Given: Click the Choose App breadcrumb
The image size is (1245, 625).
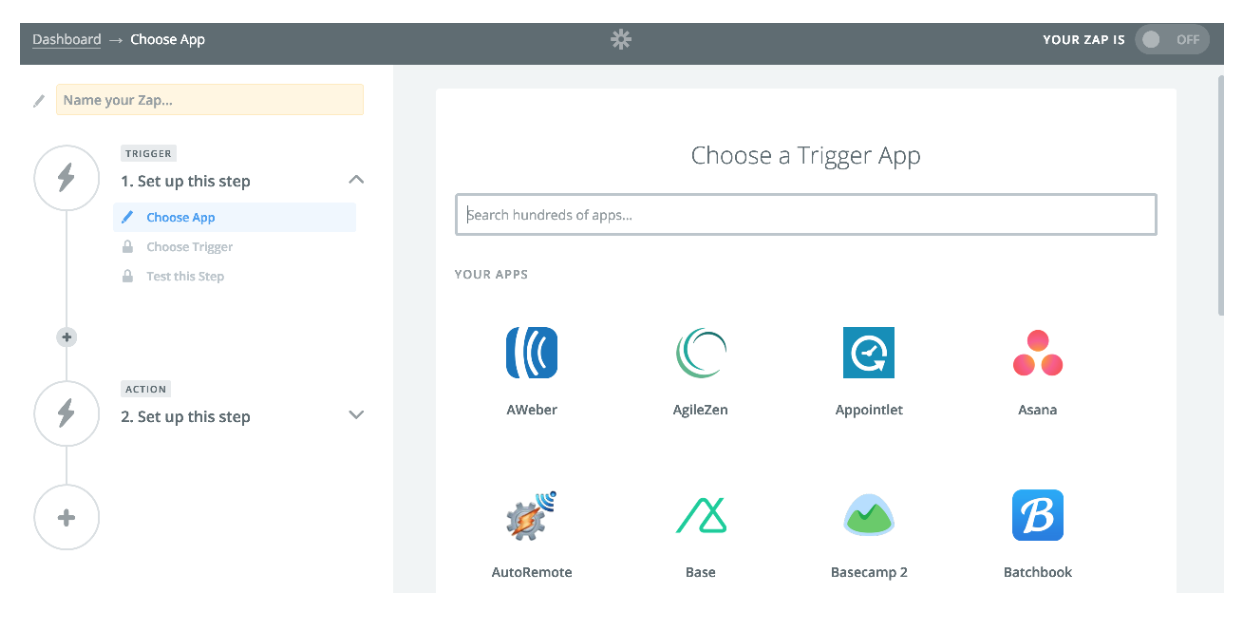Looking at the screenshot, I should [168, 40].
